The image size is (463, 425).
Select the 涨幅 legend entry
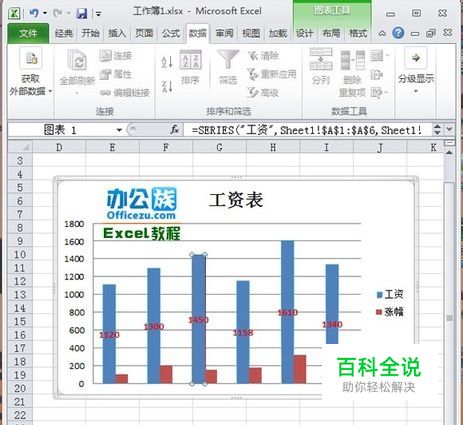390,312
